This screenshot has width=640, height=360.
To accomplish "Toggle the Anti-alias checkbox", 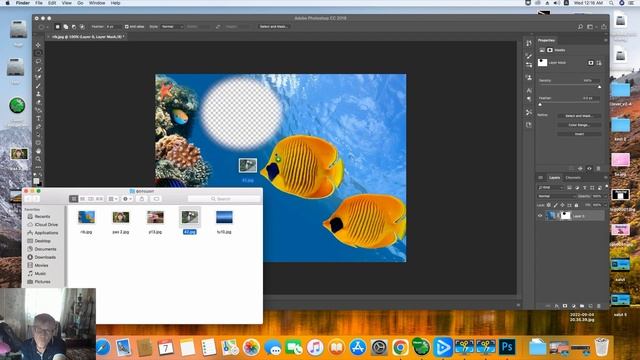I will [127, 27].
